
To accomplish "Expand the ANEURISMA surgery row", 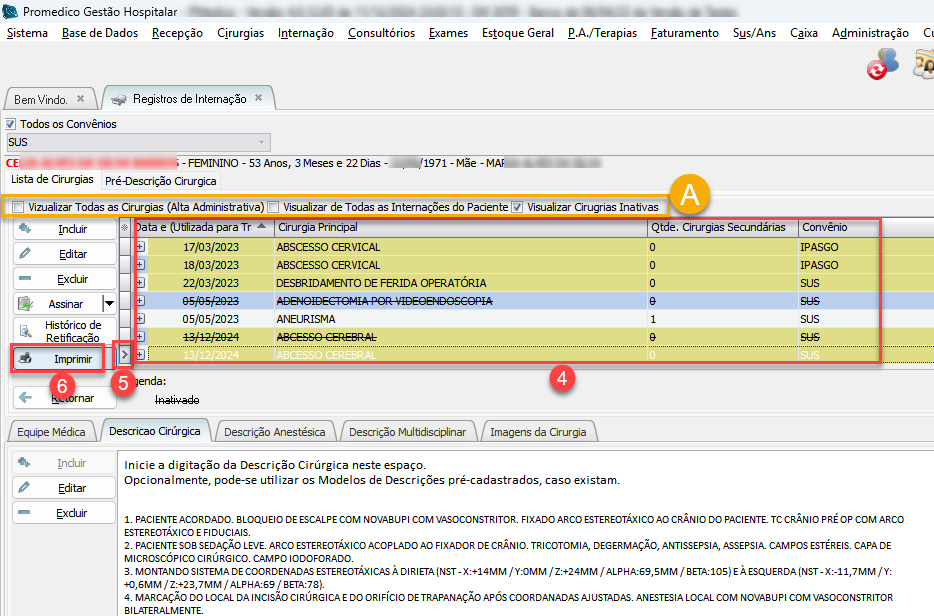I will (x=140, y=319).
